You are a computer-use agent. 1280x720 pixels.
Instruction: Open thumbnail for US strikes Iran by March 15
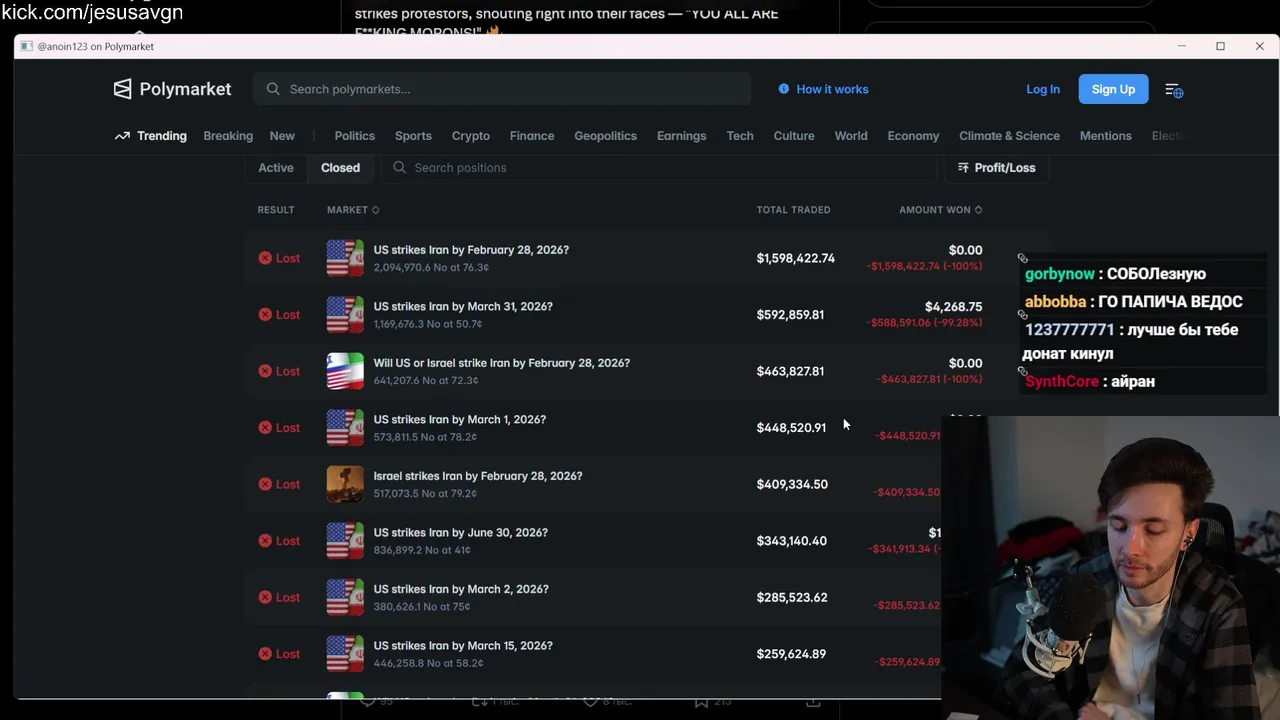point(345,654)
